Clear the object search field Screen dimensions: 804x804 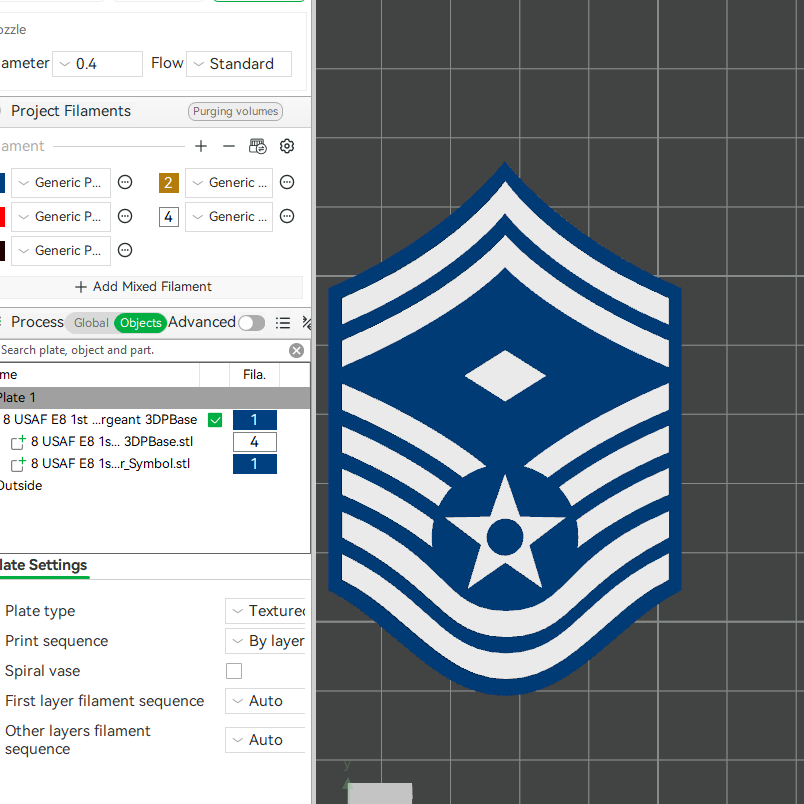click(296, 350)
